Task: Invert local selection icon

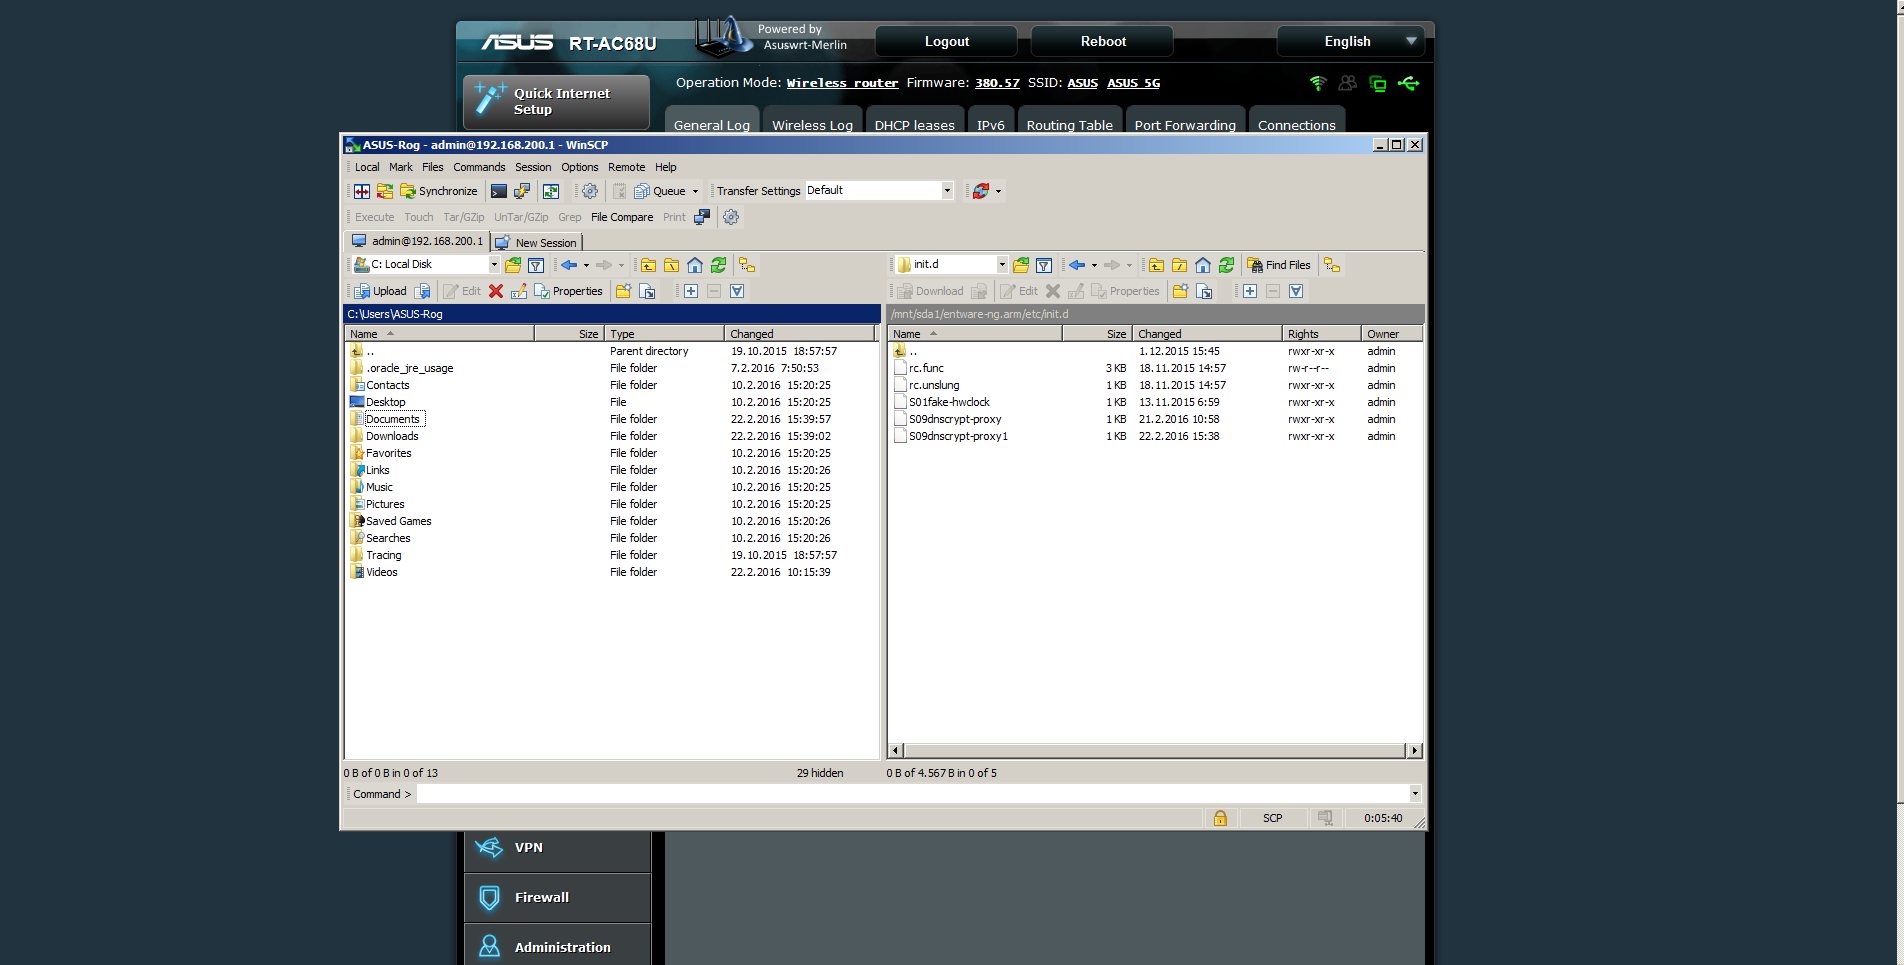Action: tap(737, 291)
